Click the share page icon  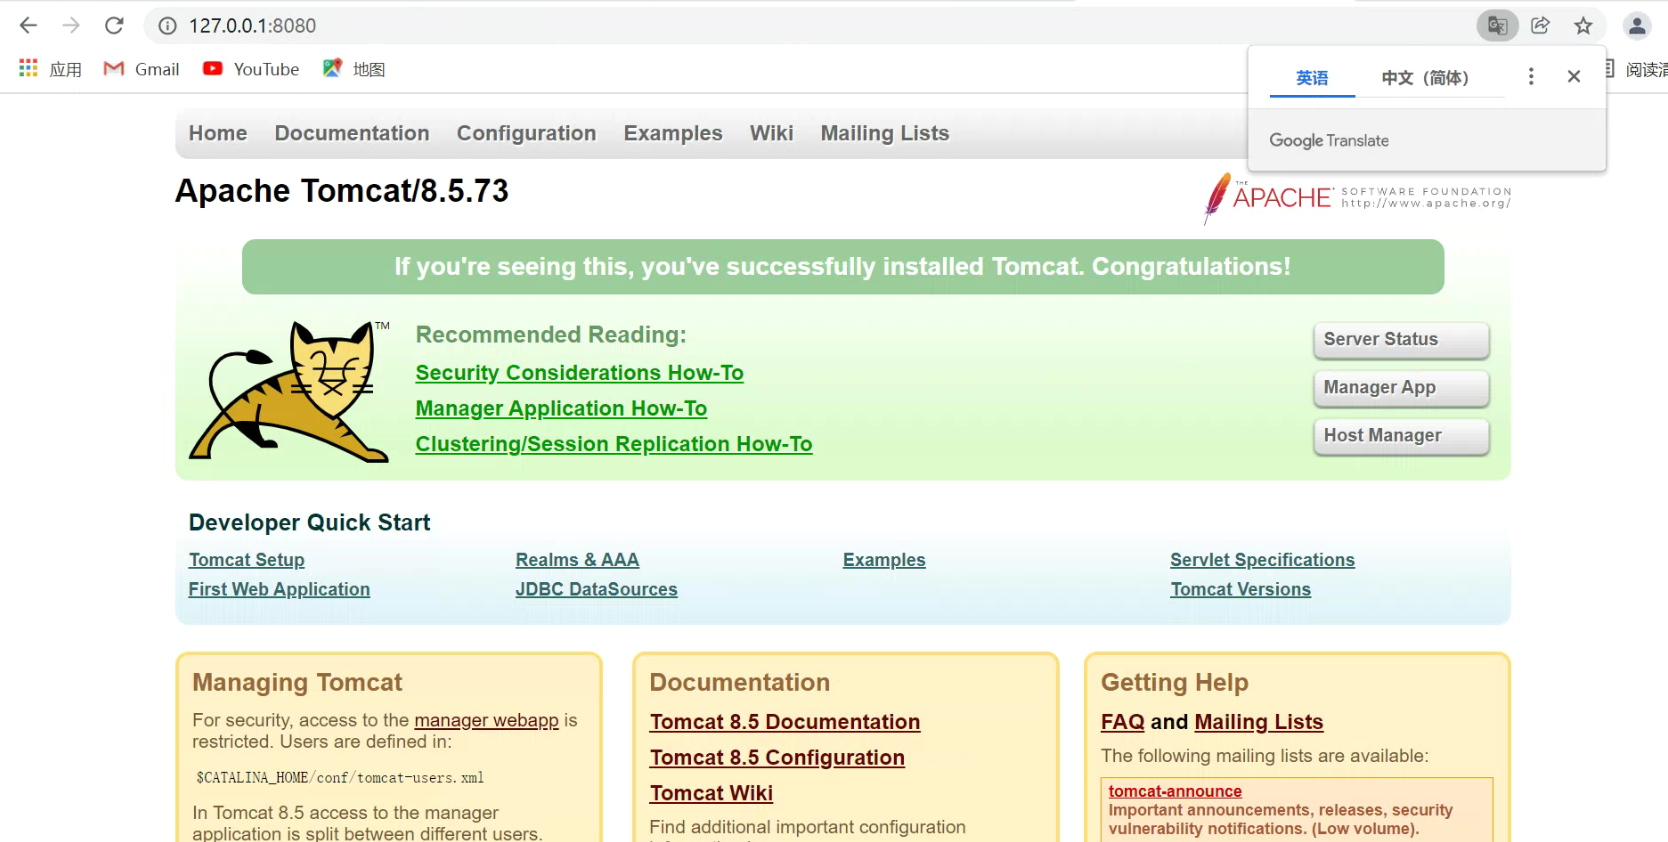(x=1540, y=26)
